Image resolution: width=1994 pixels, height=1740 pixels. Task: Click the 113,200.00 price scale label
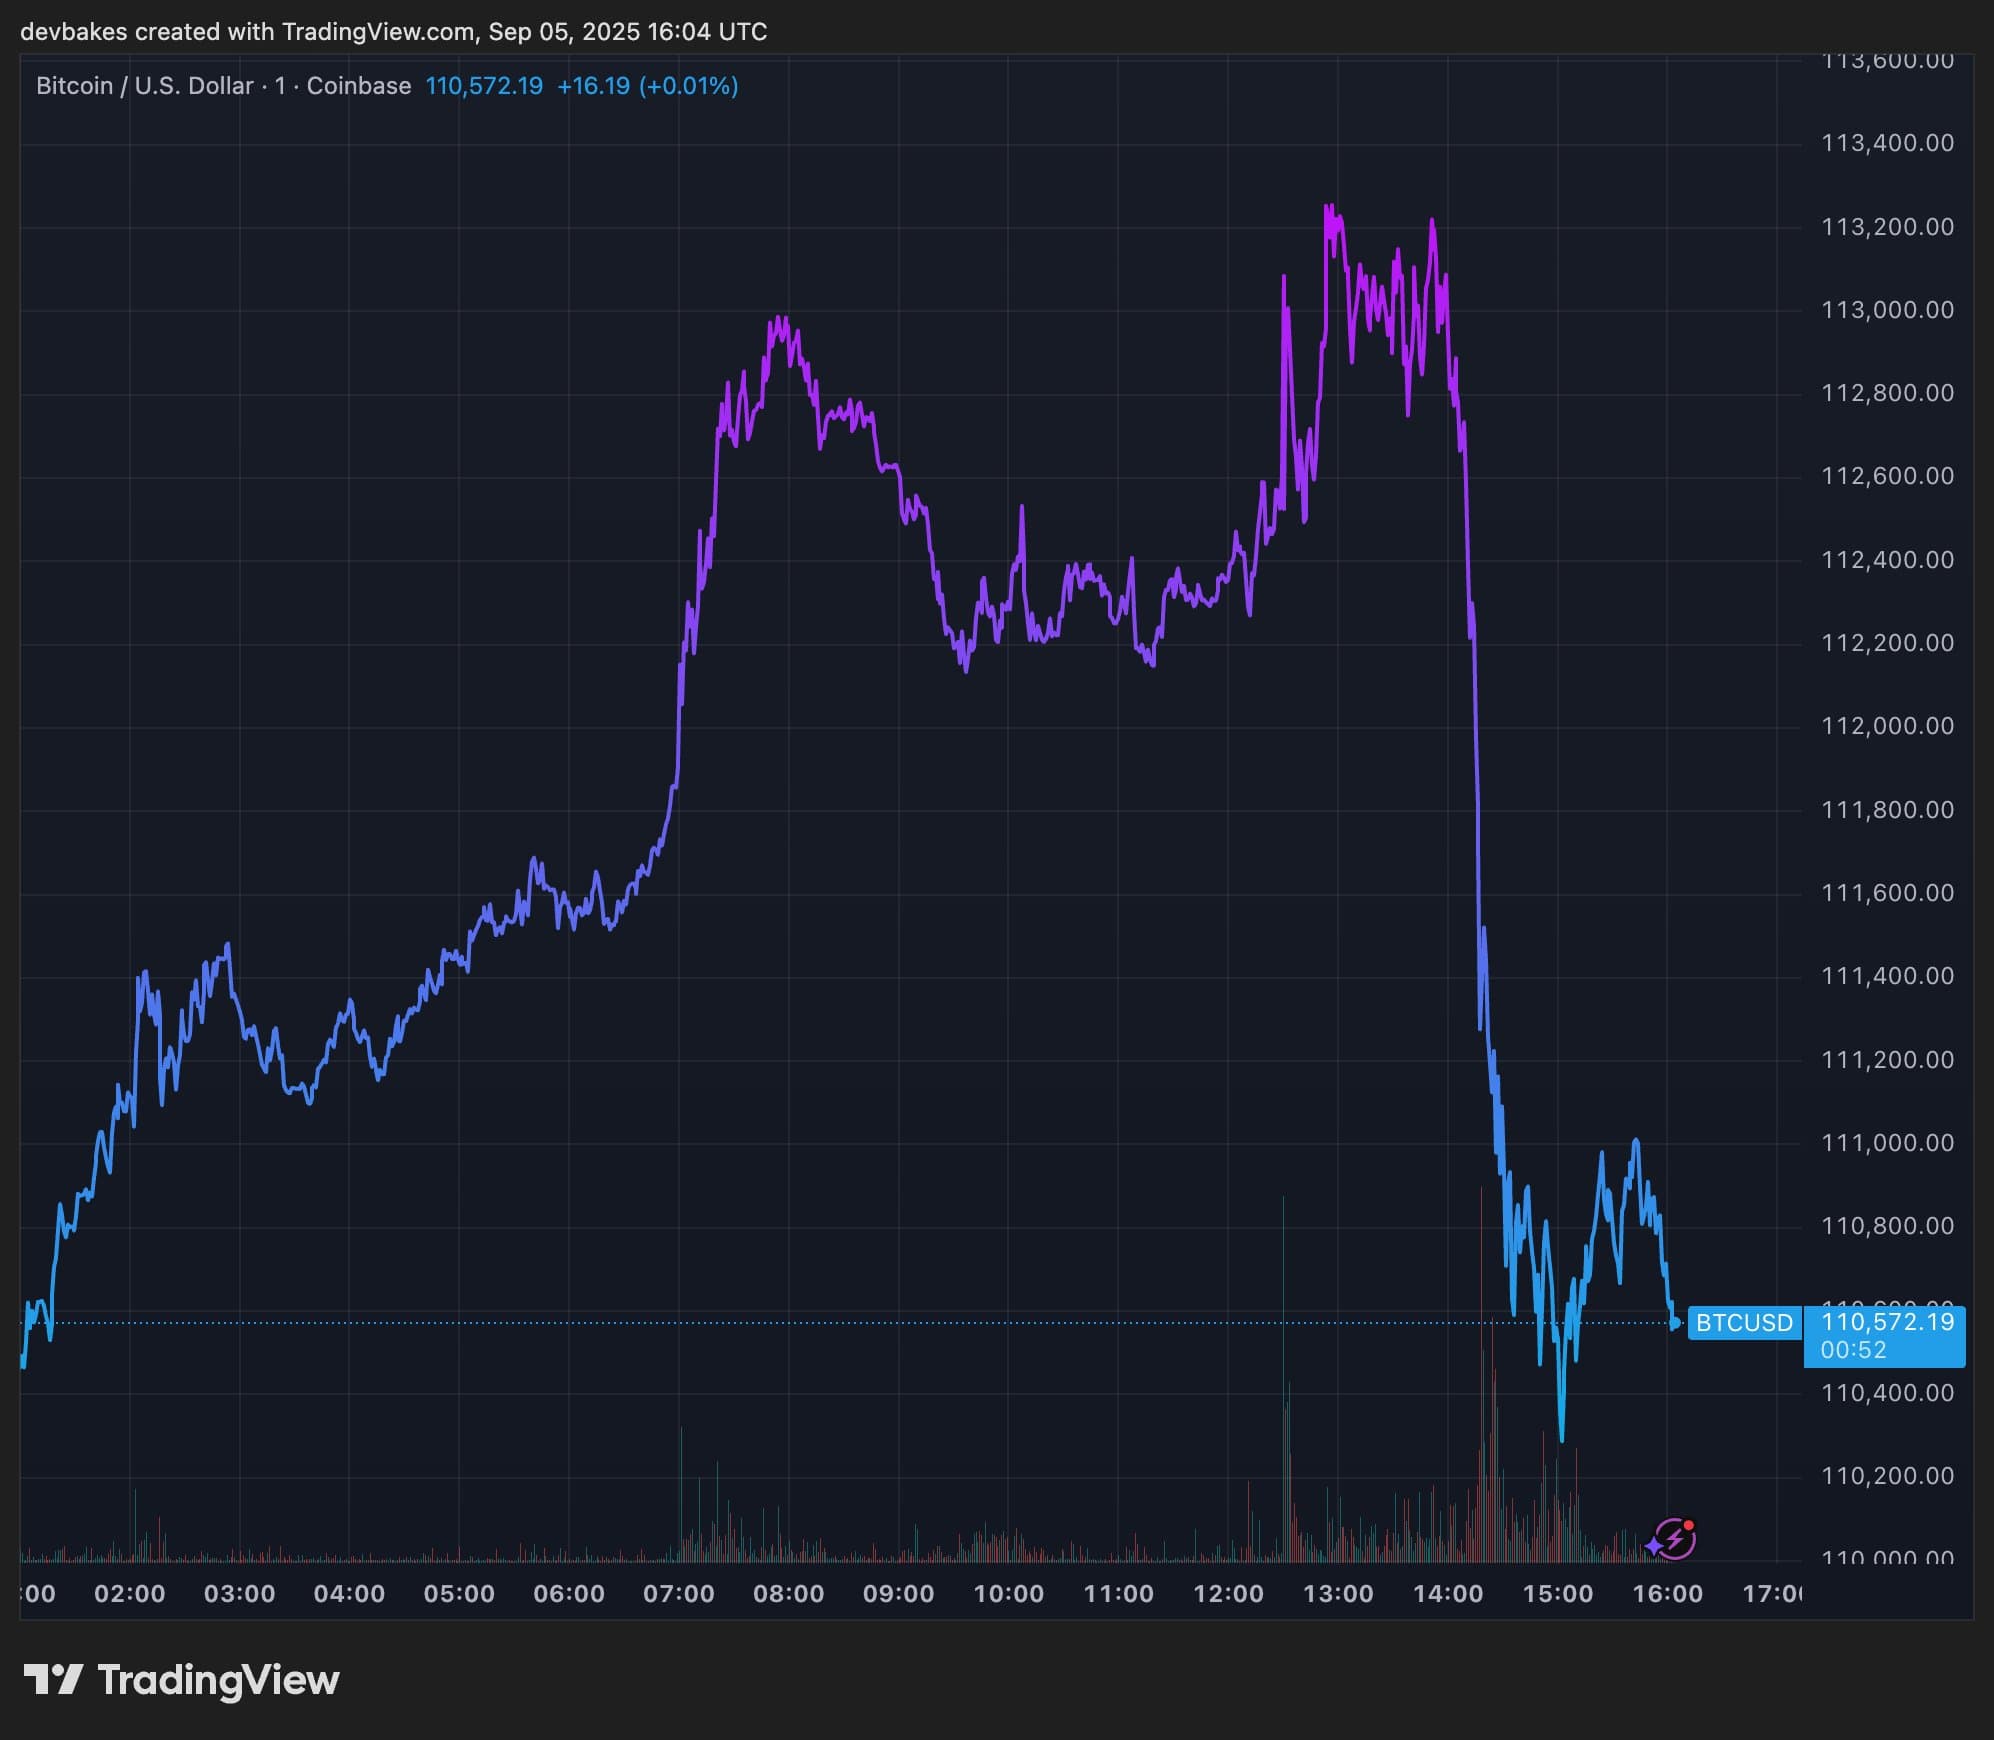tap(1886, 227)
